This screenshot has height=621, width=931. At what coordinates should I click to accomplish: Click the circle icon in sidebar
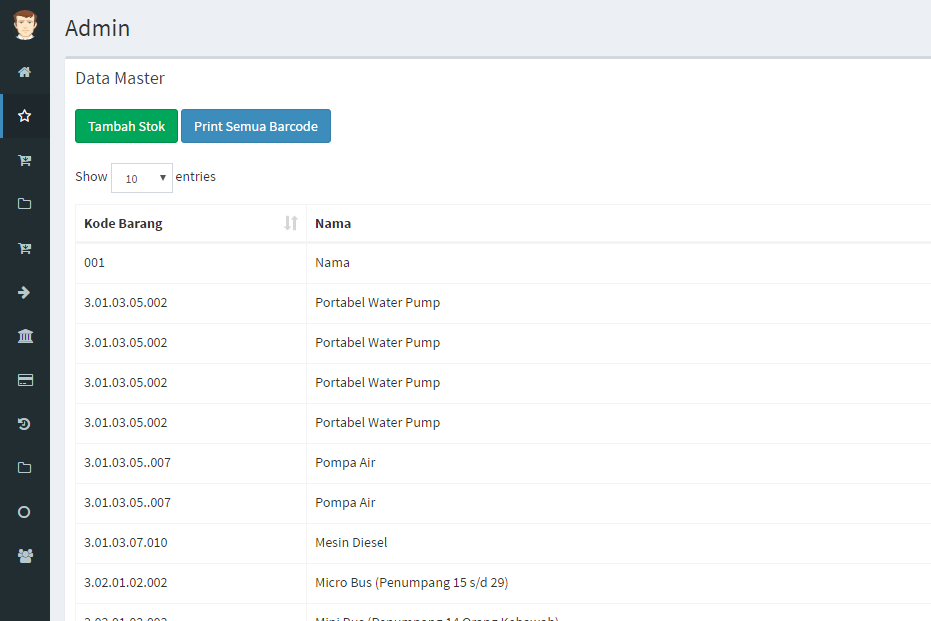pyautogui.click(x=24, y=512)
